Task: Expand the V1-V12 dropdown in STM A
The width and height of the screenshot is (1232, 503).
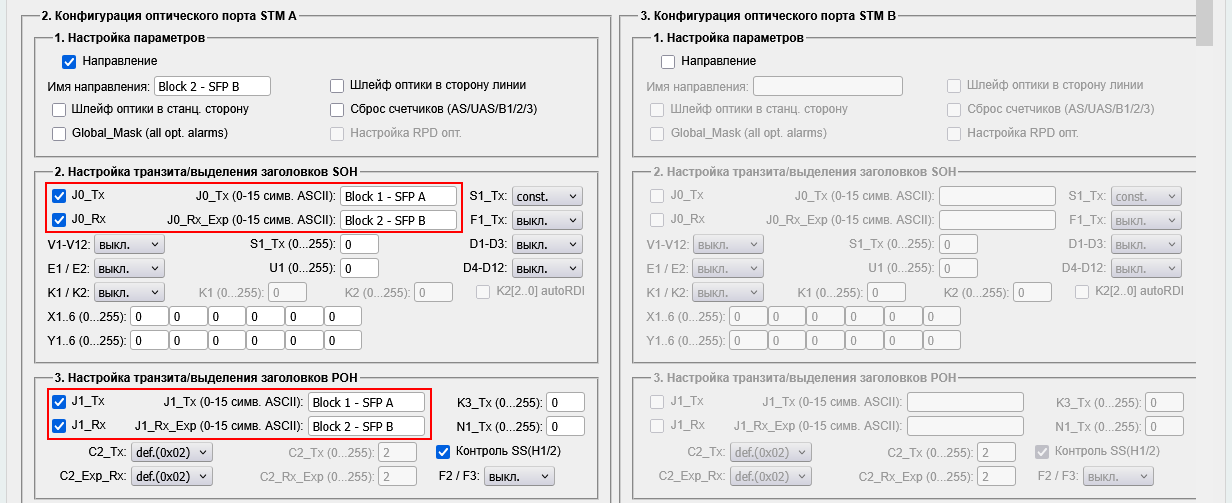Action: (129, 244)
